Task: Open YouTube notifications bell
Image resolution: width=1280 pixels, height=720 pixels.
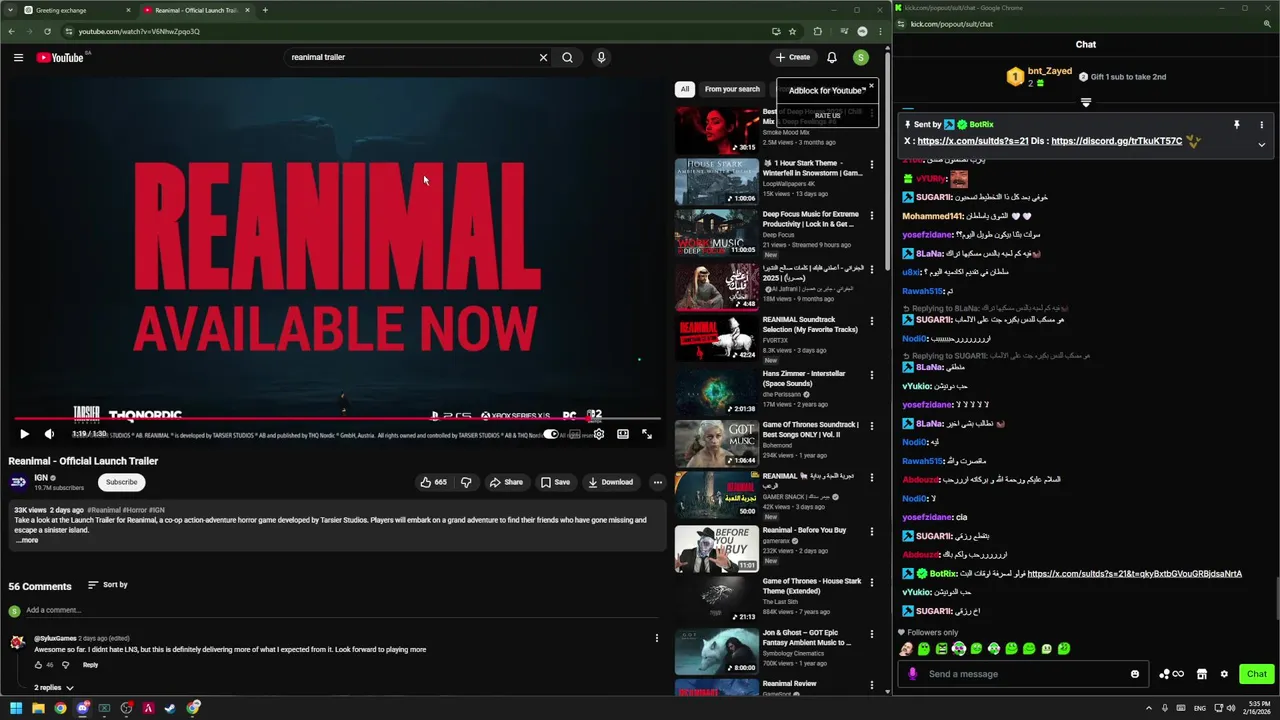Action: 831,57
